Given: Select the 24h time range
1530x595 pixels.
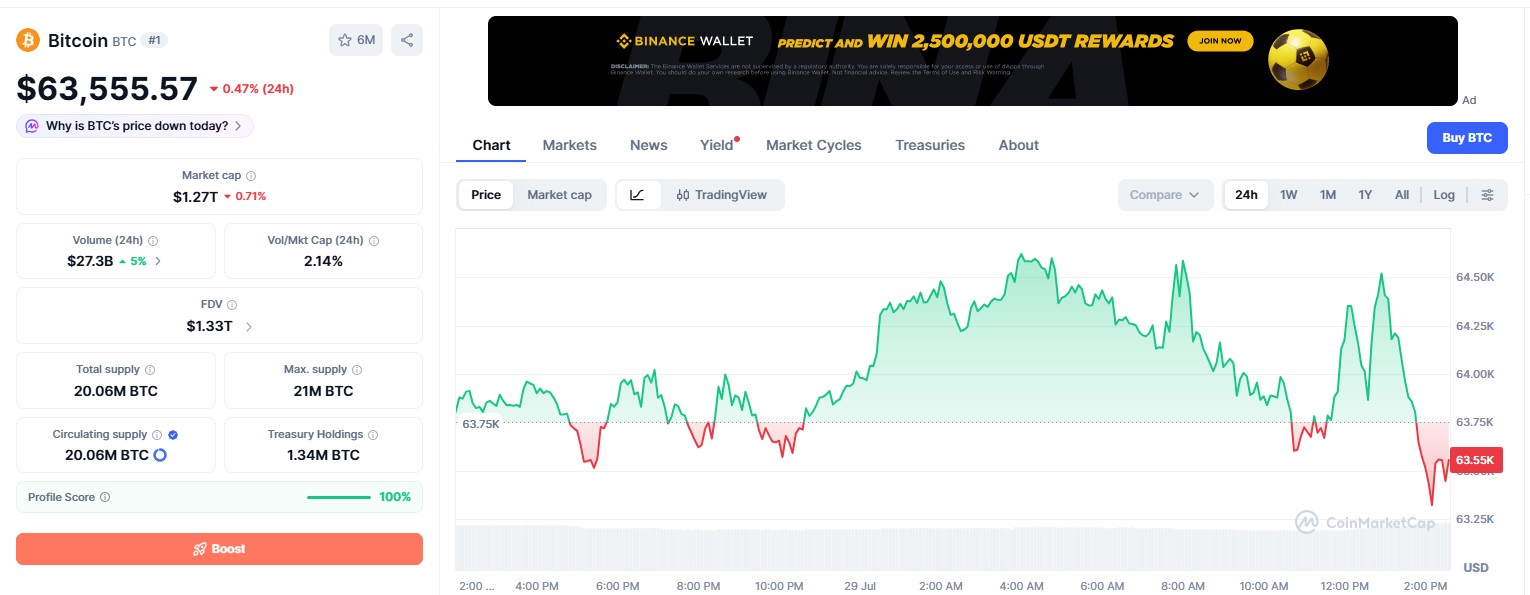Looking at the screenshot, I should (1246, 195).
